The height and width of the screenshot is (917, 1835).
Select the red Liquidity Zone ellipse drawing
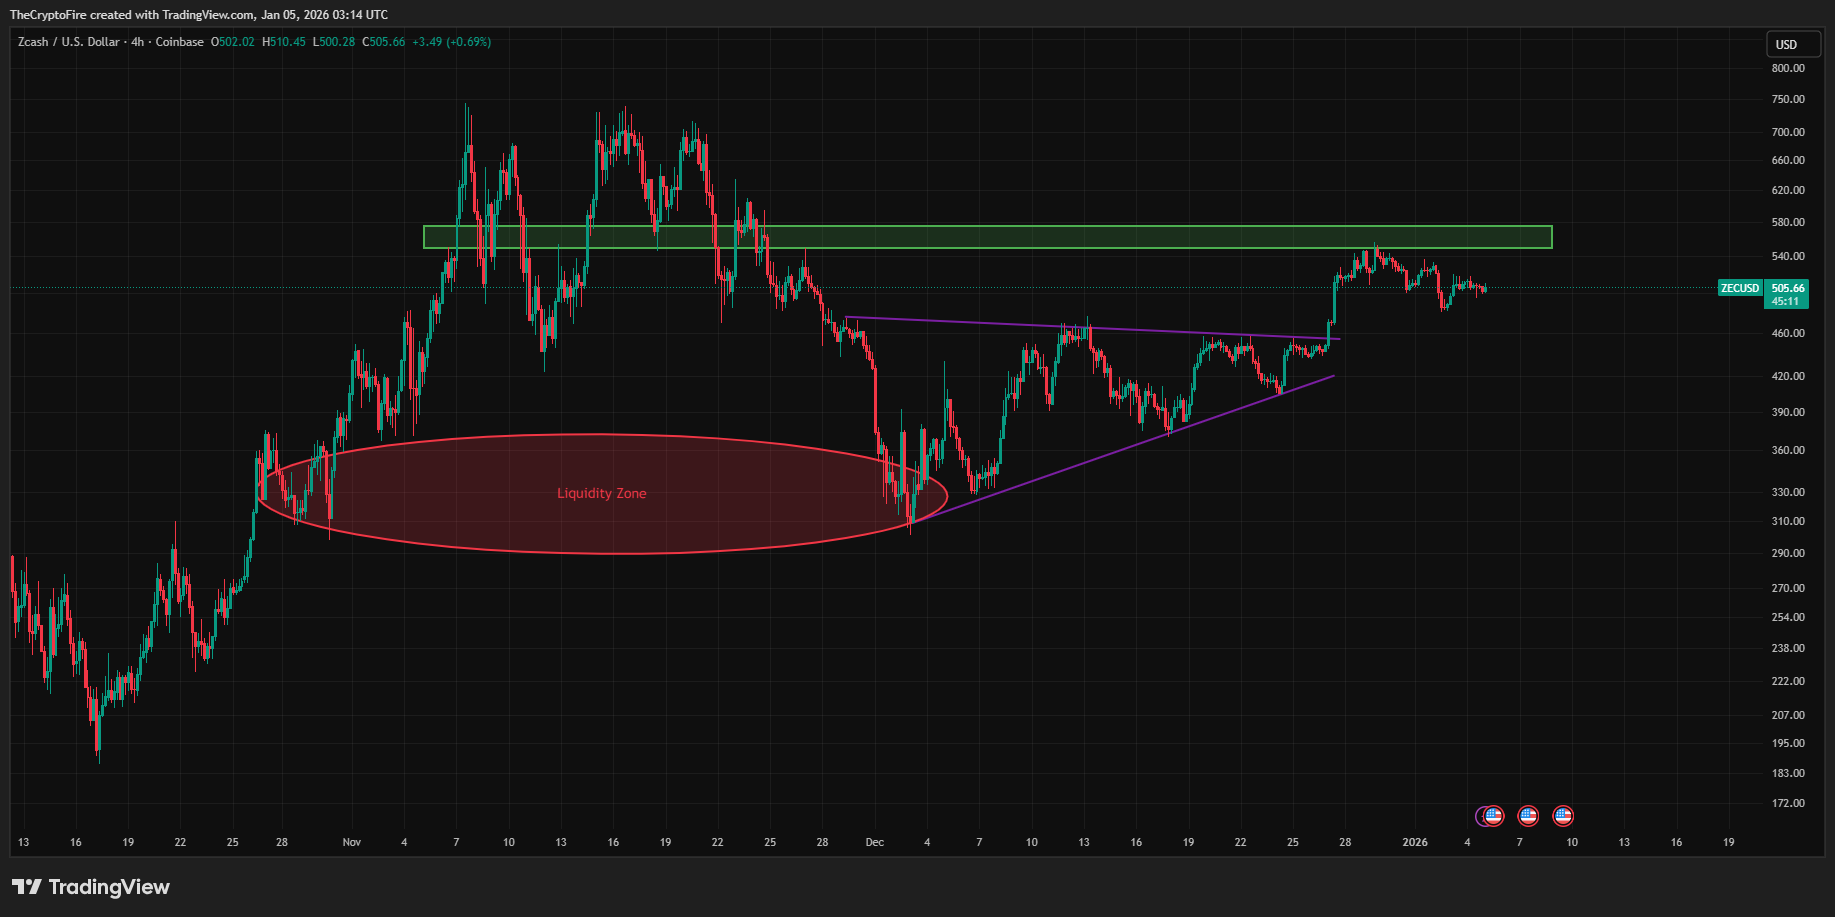[601, 493]
